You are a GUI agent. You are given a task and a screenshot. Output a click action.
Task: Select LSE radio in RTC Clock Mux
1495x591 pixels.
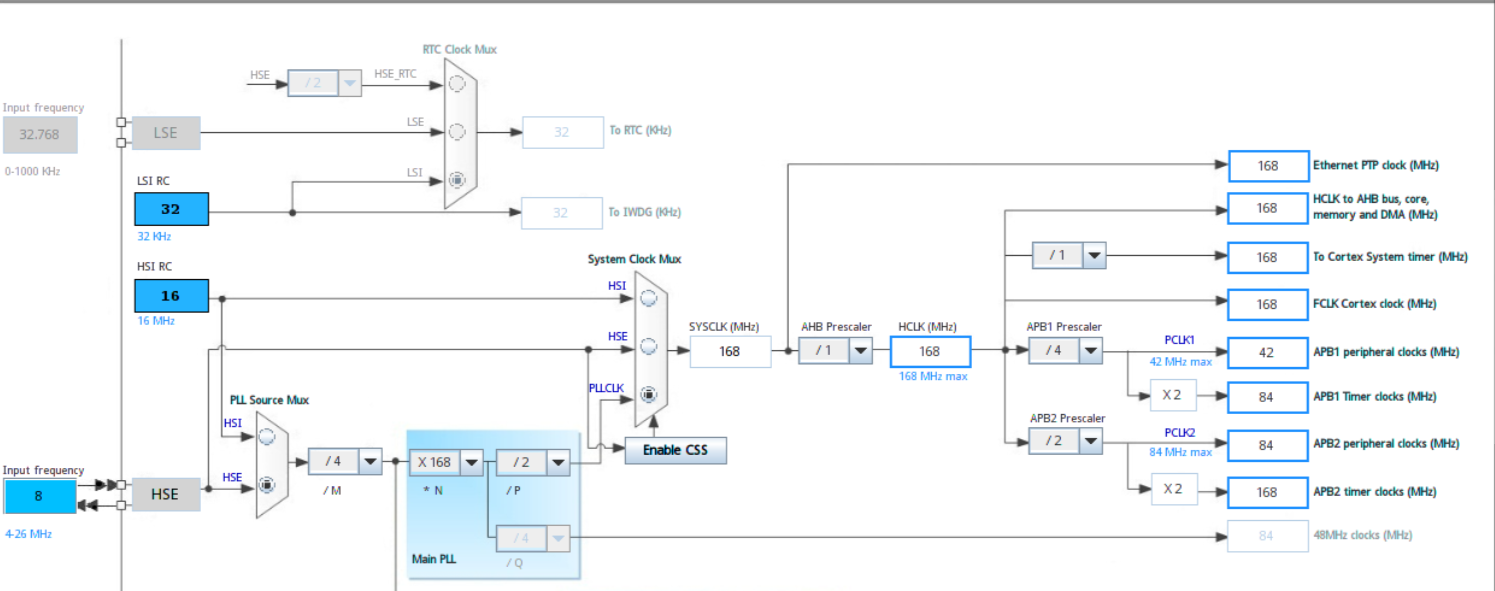[x=457, y=131]
